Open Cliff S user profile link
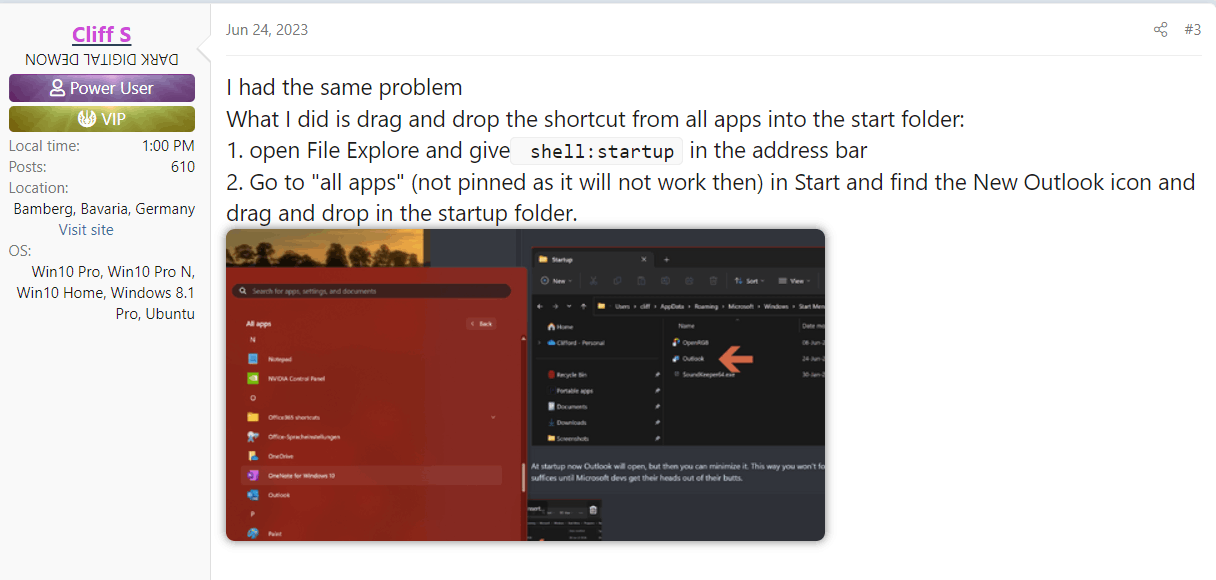1216x580 pixels. click(102, 34)
